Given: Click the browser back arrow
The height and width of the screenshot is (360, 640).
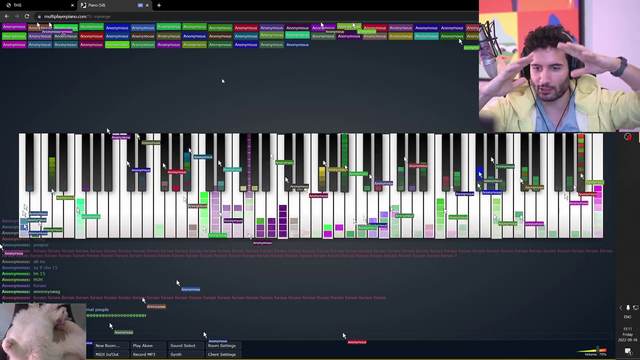Looking at the screenshot, I should pos(7,16).
